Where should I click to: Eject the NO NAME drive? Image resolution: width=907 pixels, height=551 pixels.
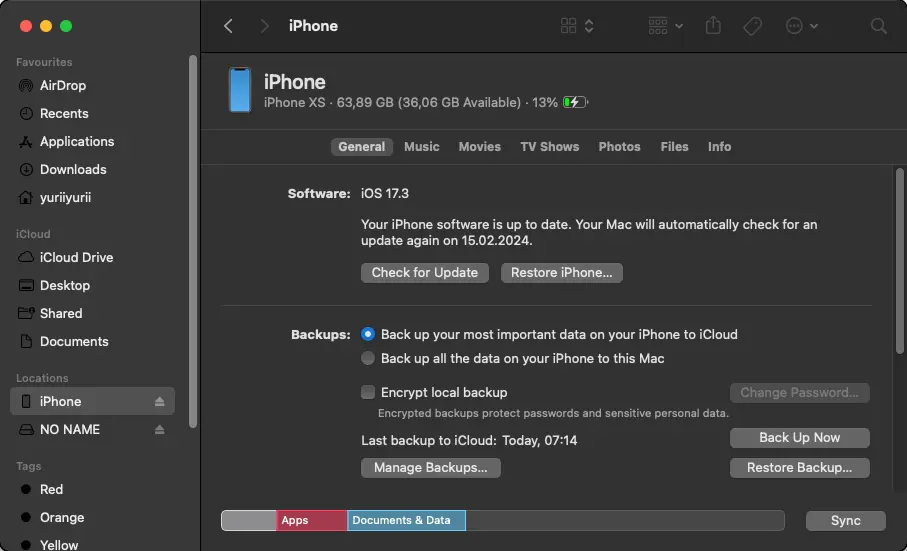tap(160, 430)
